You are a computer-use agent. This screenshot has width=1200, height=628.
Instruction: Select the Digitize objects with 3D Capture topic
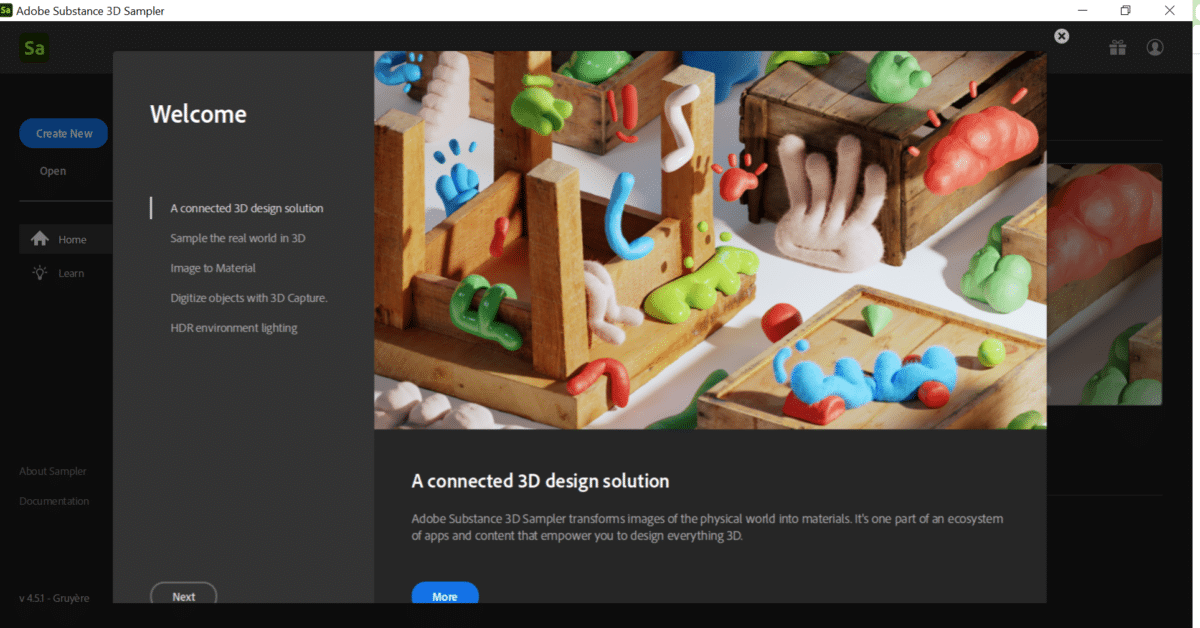coord(248,298)
